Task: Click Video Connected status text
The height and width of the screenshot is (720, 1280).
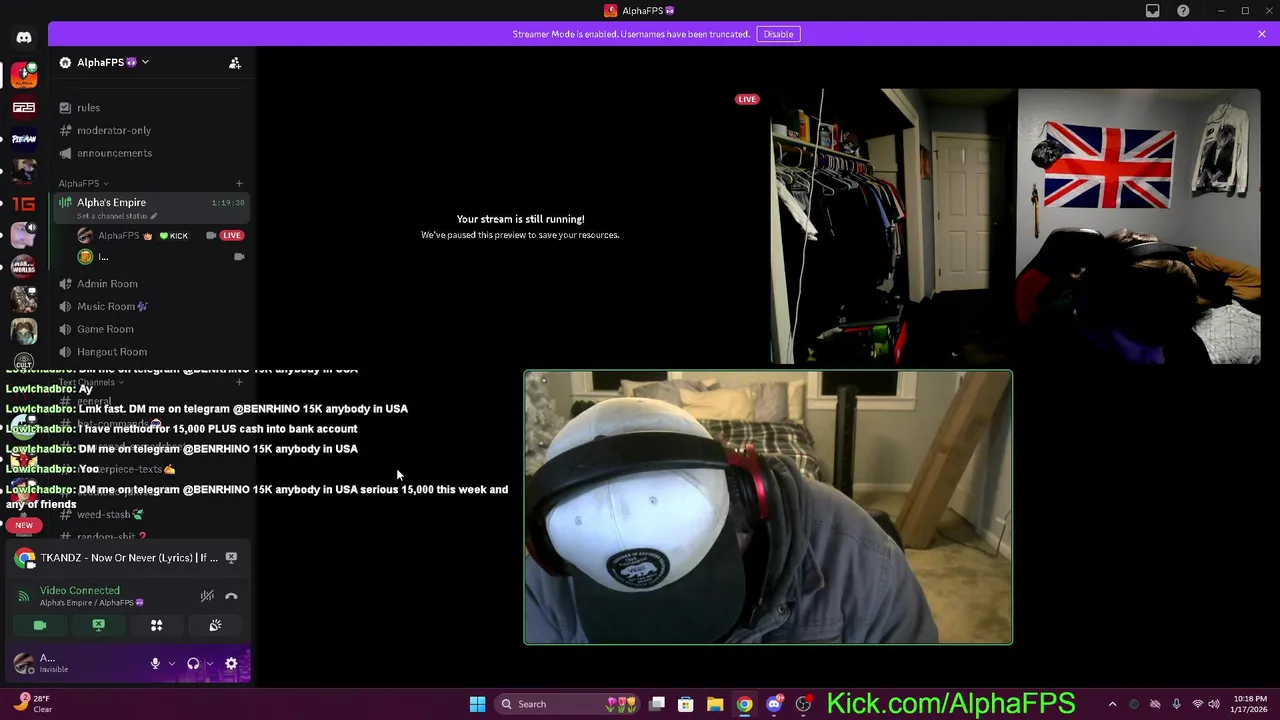Action: pyautogui.click(x=80, y=591)
